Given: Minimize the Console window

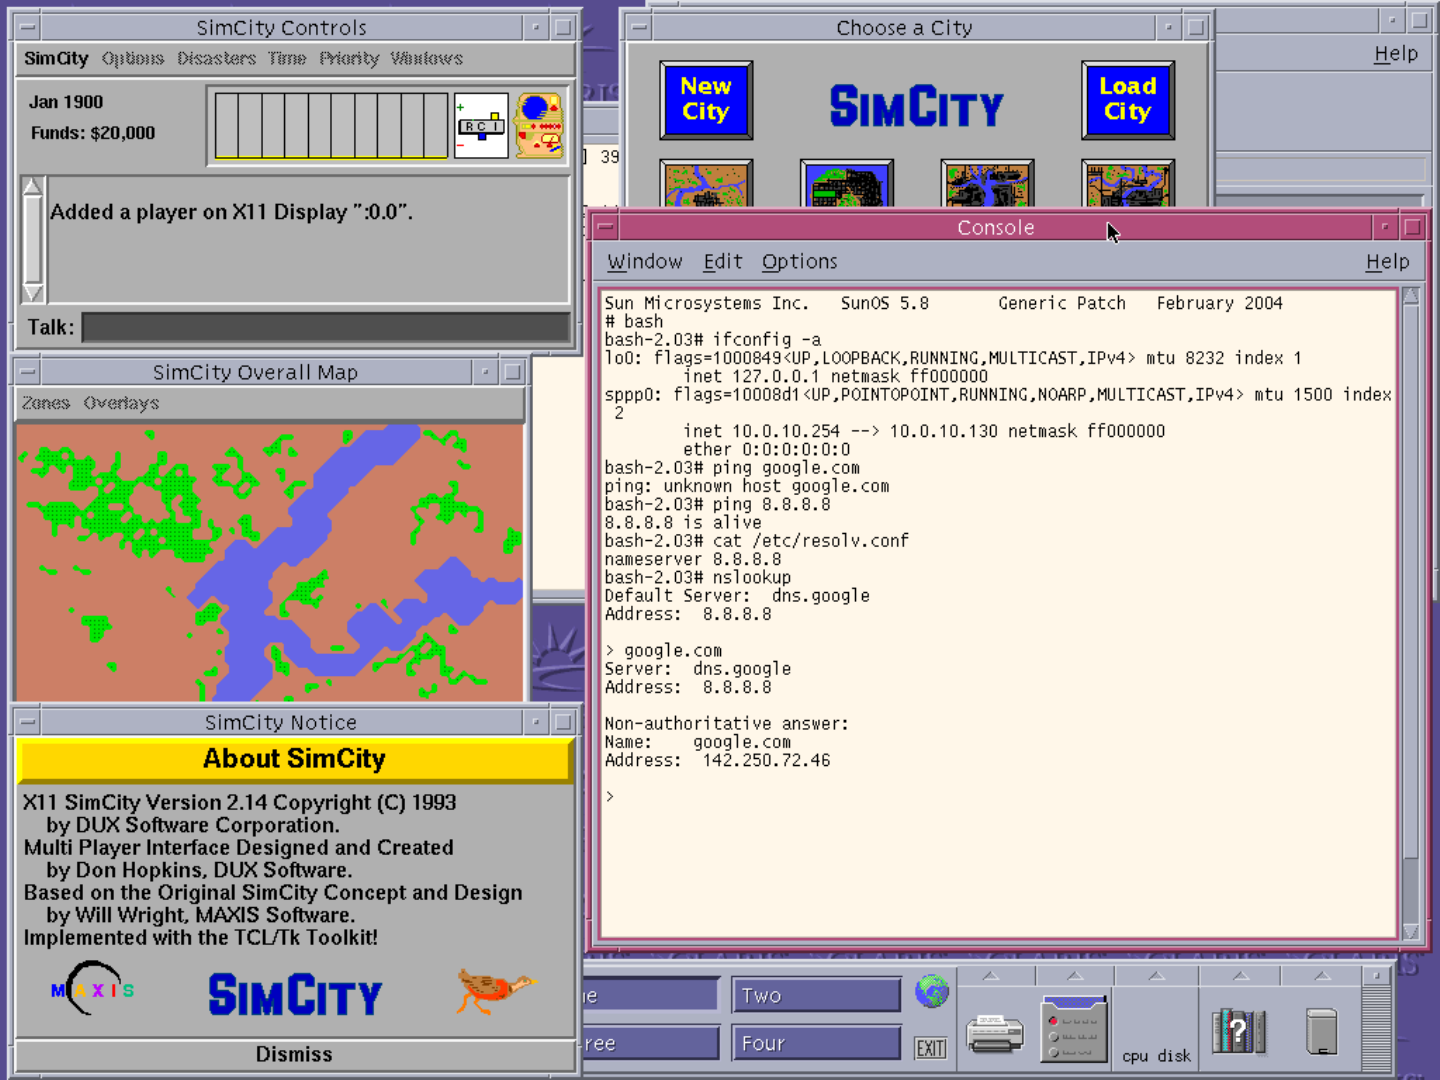Looking at the screenshot, I should (1385, 227).
